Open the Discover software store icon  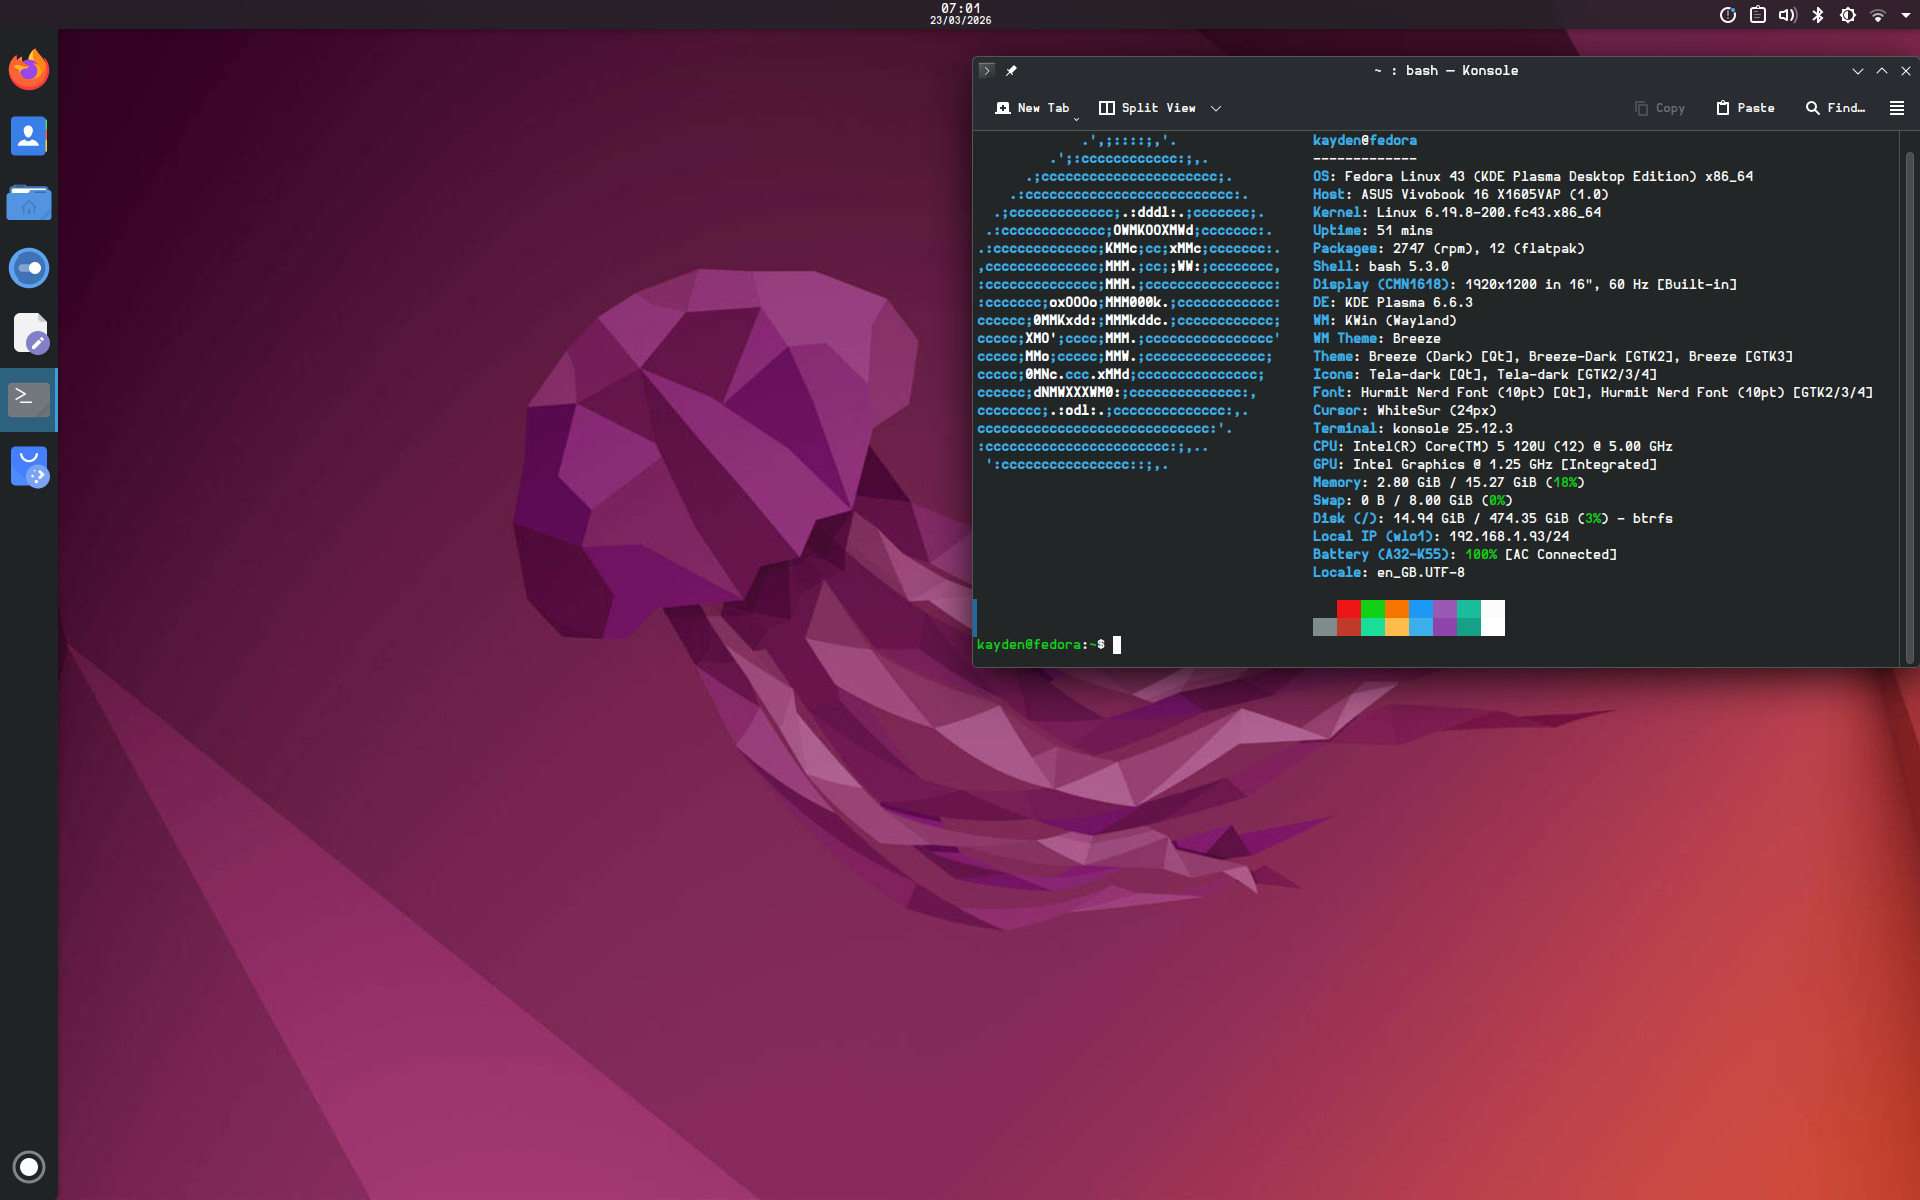(29, 467)
